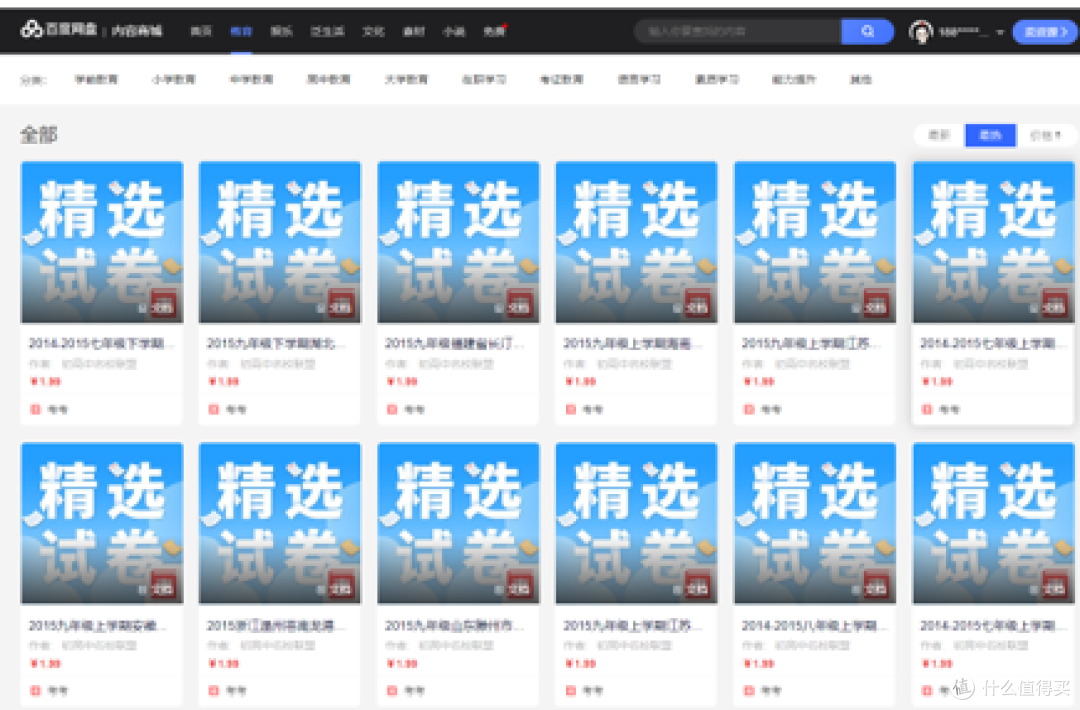Filter by 语言学习 category

(639, 80)
